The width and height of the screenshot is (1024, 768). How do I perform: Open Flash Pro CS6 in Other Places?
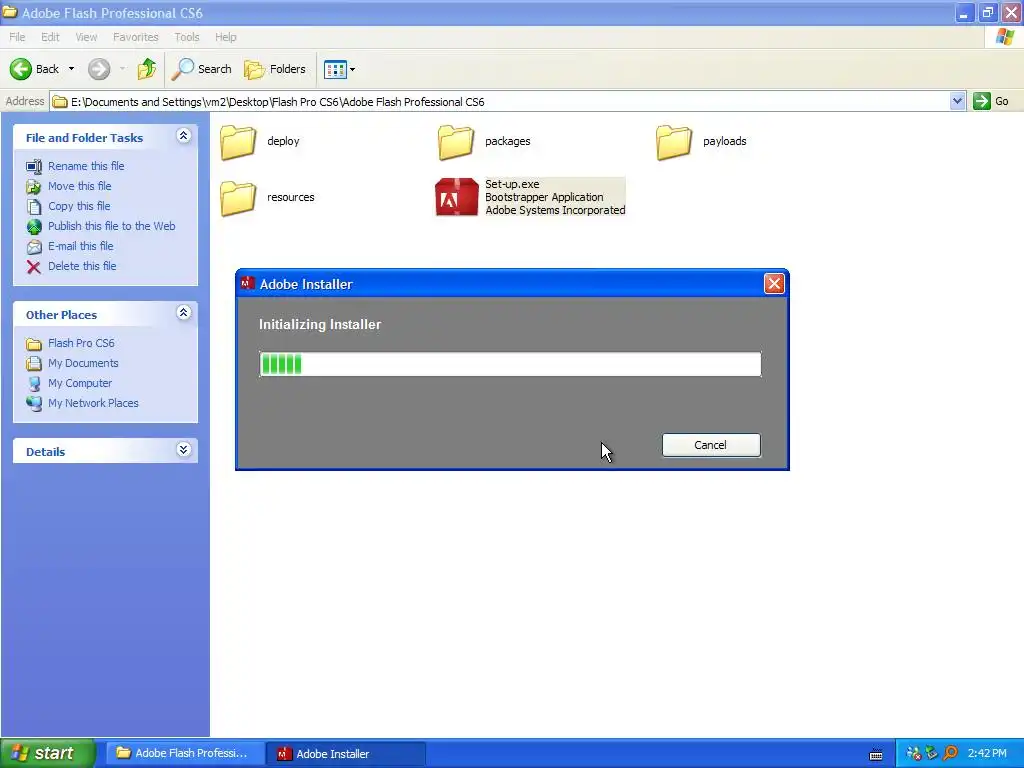click(81, 343)
